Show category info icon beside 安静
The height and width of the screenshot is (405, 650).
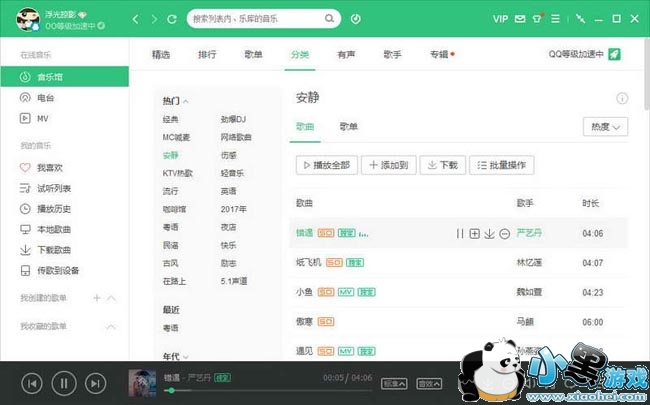tap(622, 99)
